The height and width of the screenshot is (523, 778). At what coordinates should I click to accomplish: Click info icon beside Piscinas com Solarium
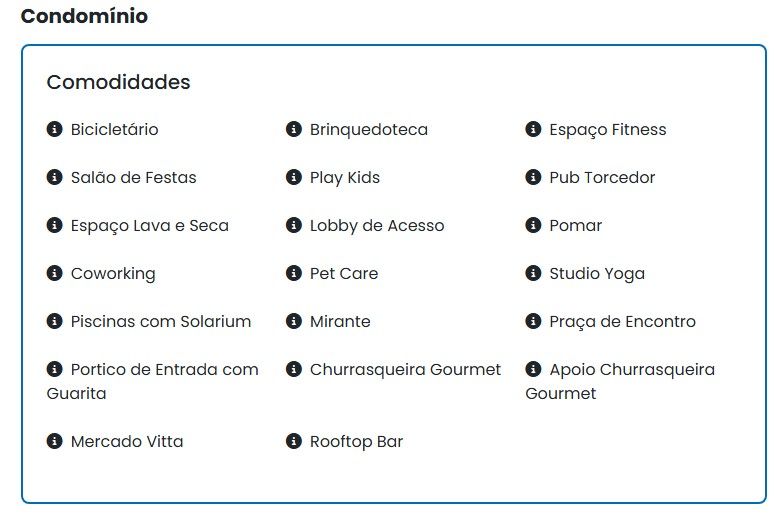[55, 321]
